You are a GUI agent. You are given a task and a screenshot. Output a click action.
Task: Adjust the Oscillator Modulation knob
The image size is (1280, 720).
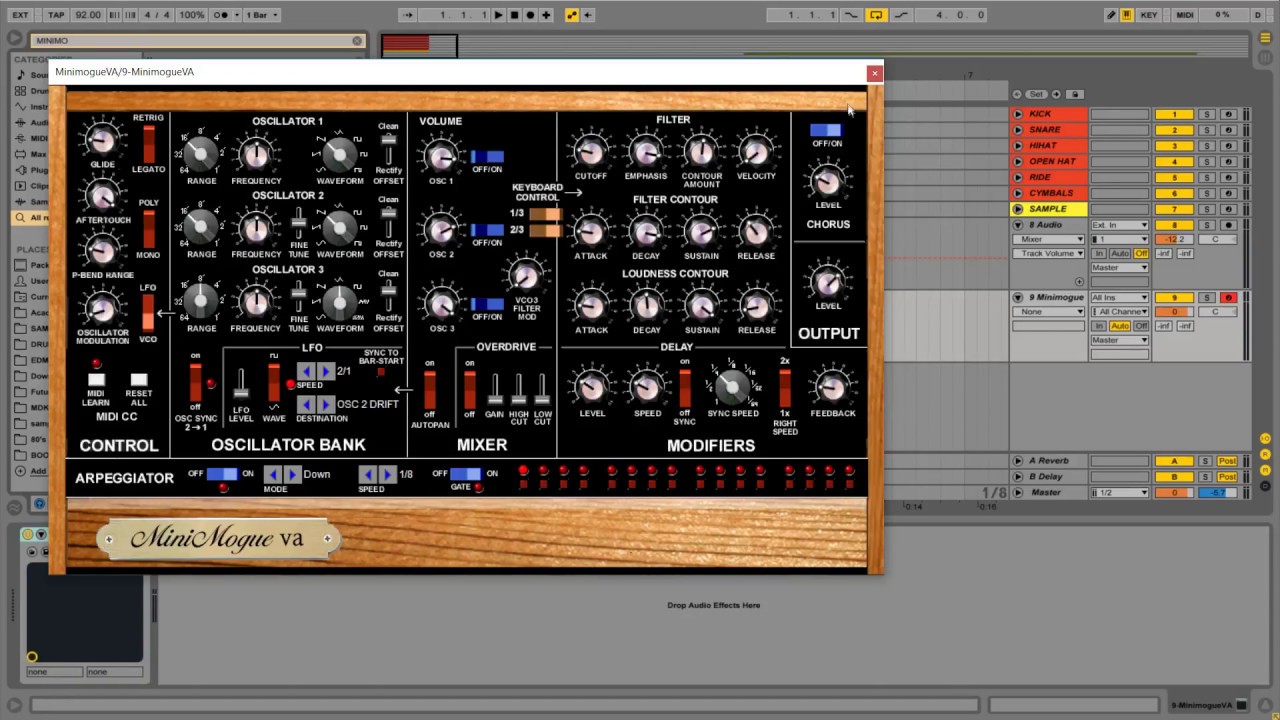pyautogui.click(x=101, y=309)
